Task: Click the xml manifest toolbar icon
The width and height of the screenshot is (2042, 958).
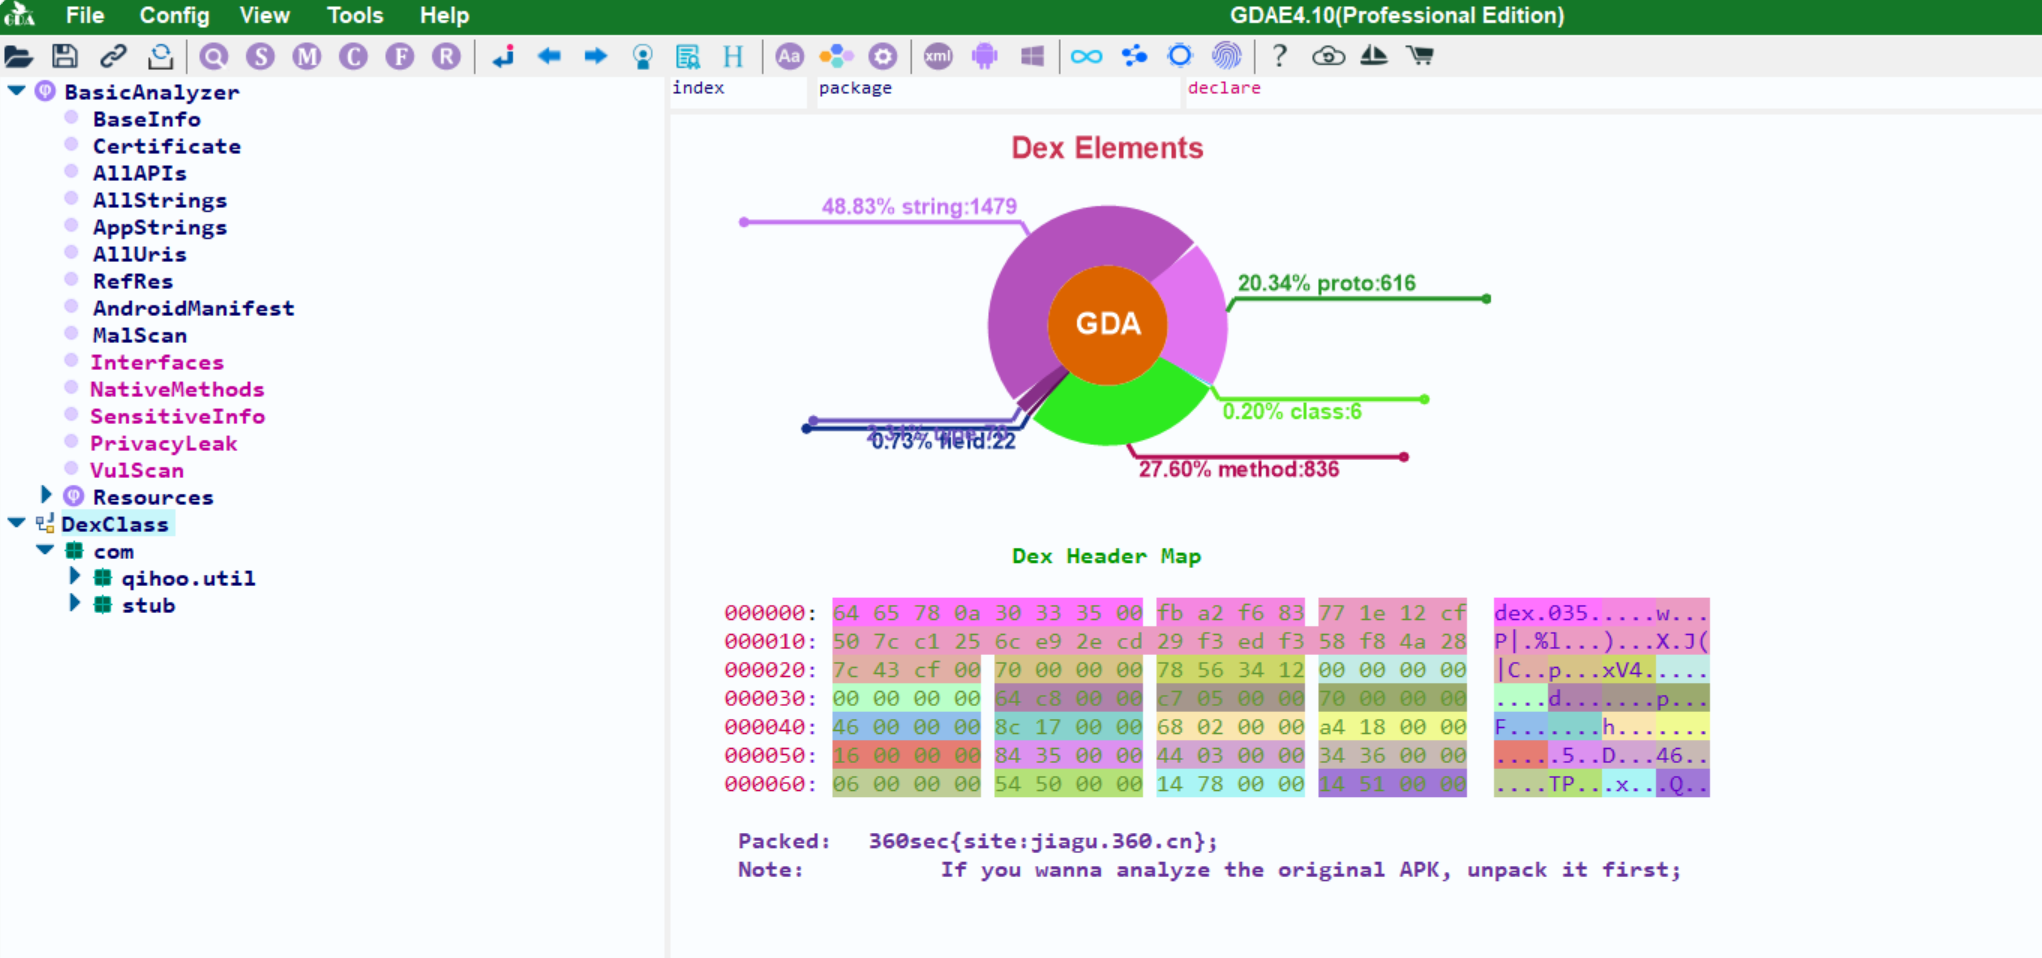Action: 937,56
